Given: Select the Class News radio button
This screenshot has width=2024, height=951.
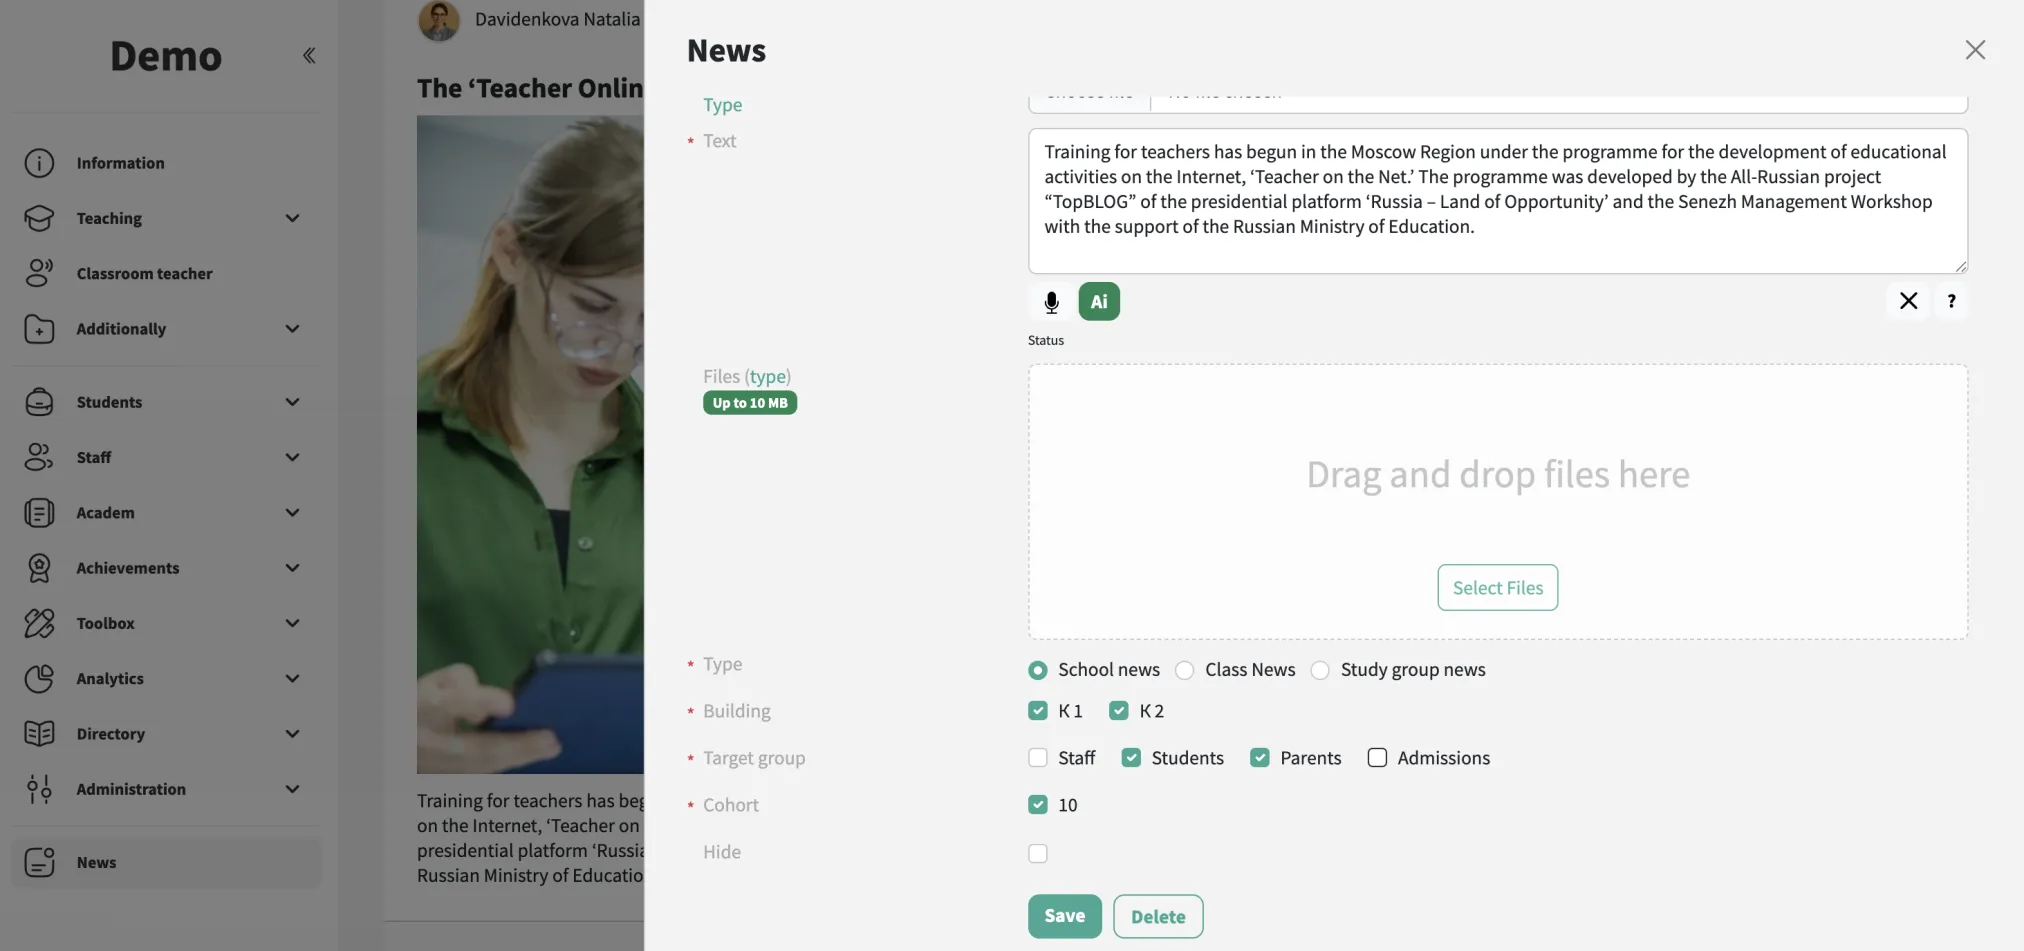Looking at the screenshot, I should (x=1184, y=670).
